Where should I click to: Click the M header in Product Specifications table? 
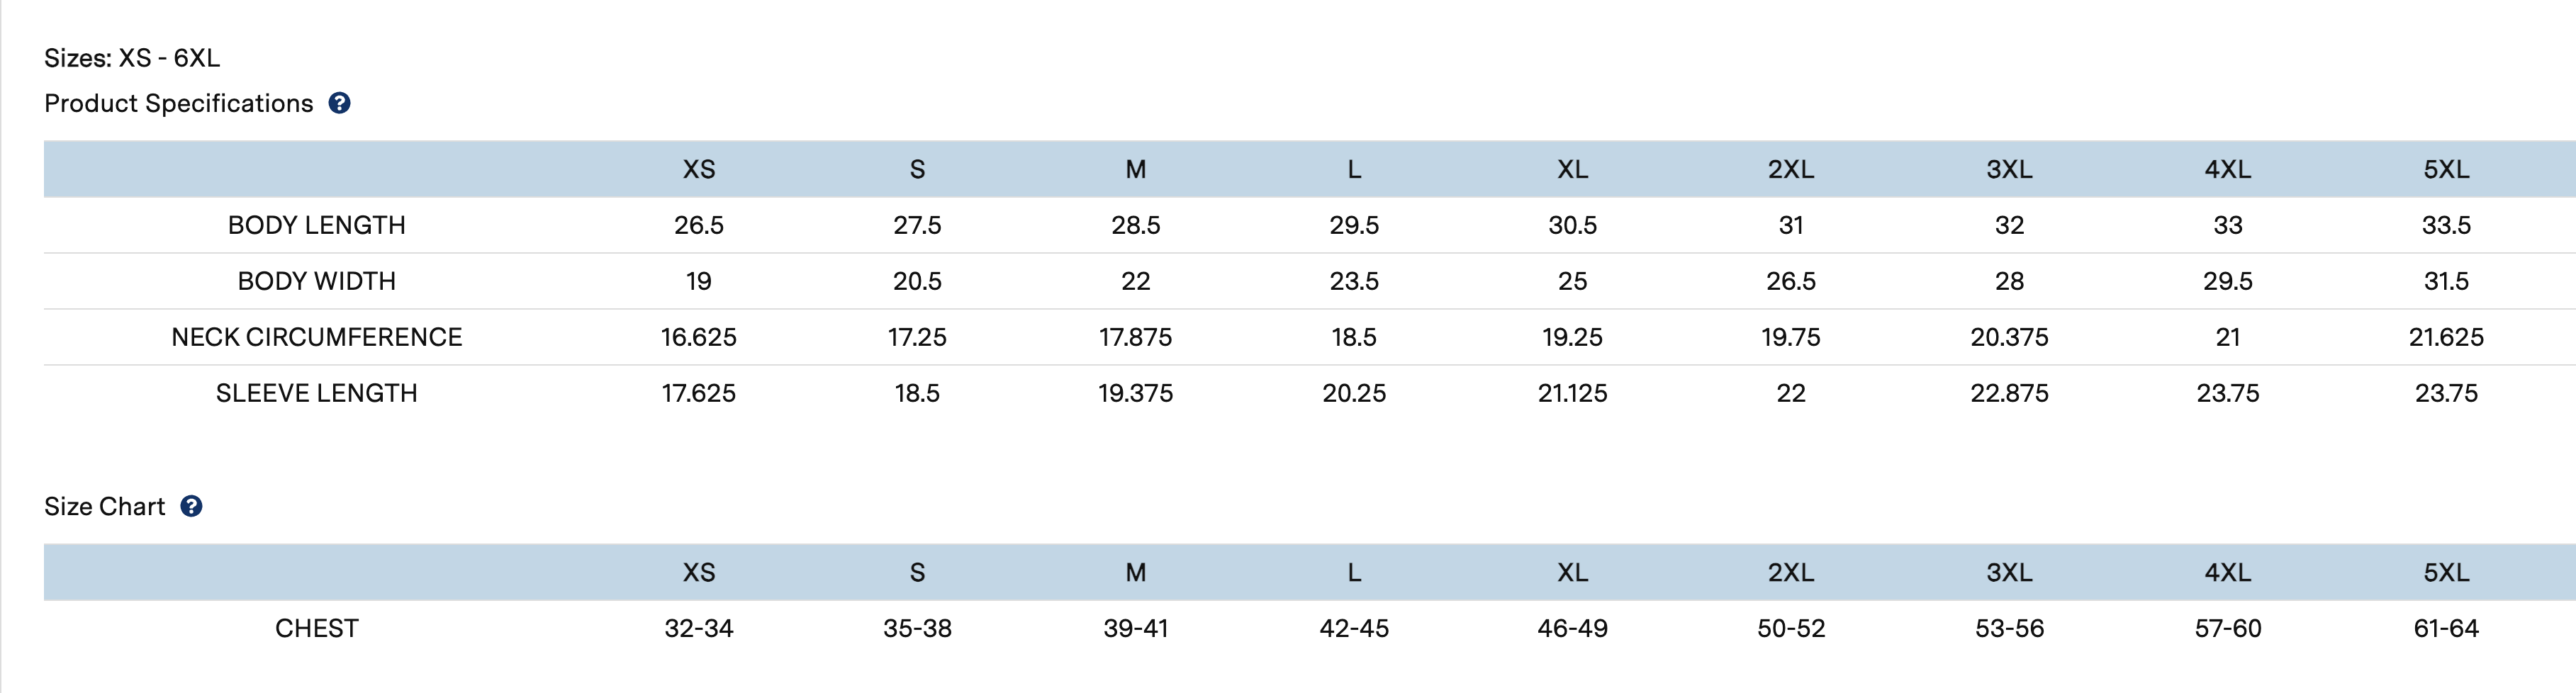point(1135,169)
